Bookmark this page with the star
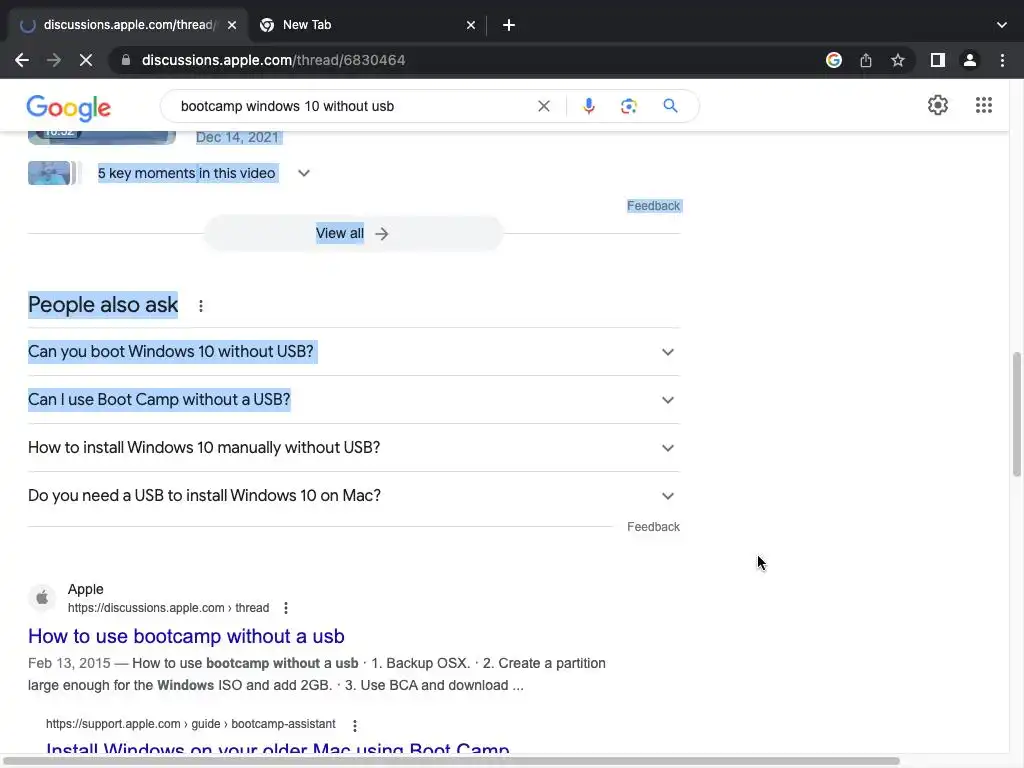 tap(898, 60)
